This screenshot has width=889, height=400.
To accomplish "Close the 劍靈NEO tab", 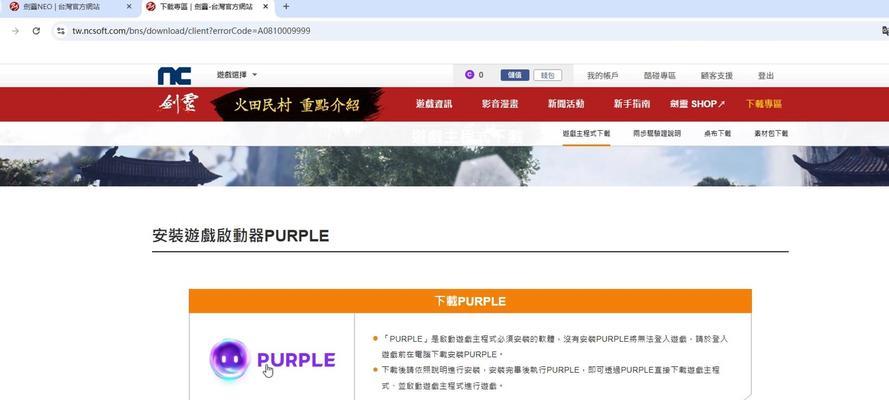I will (129, 7).
